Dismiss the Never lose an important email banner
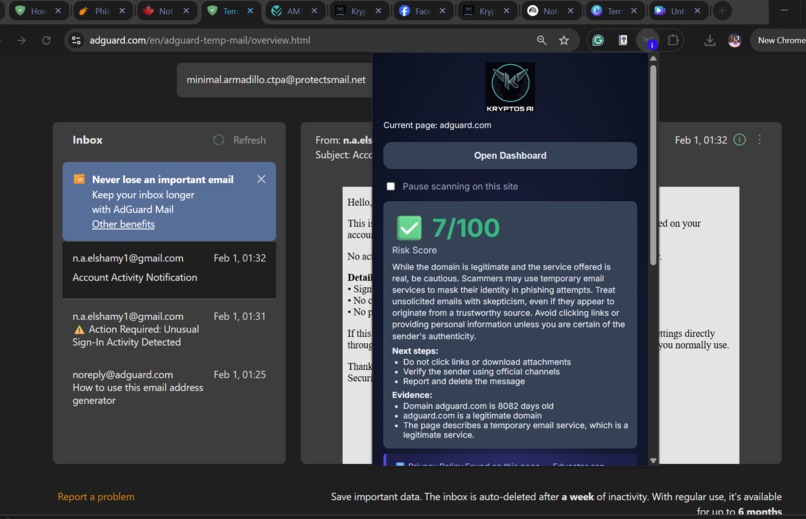 pyautogui.click(x=261, y=179)
